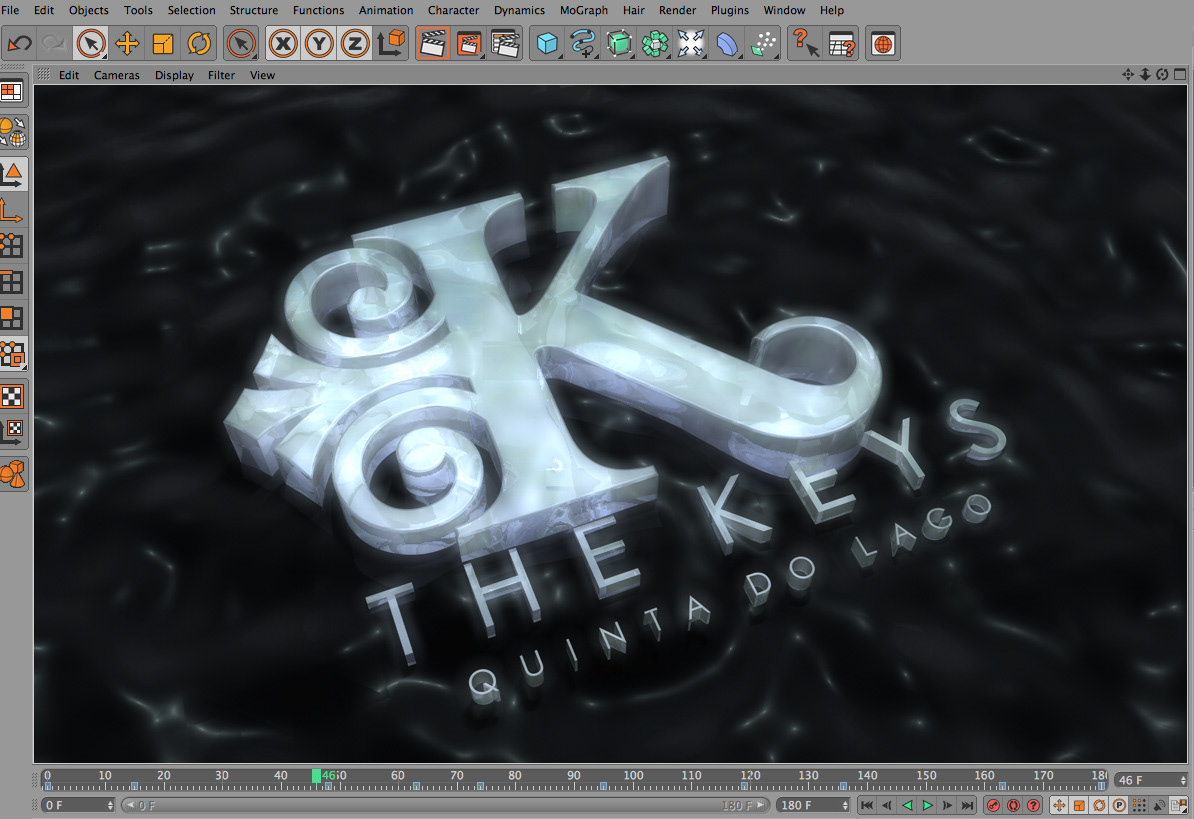Render to Picture Viewer icon
Screen dimensions: 1194x819
tap(469, 43)
